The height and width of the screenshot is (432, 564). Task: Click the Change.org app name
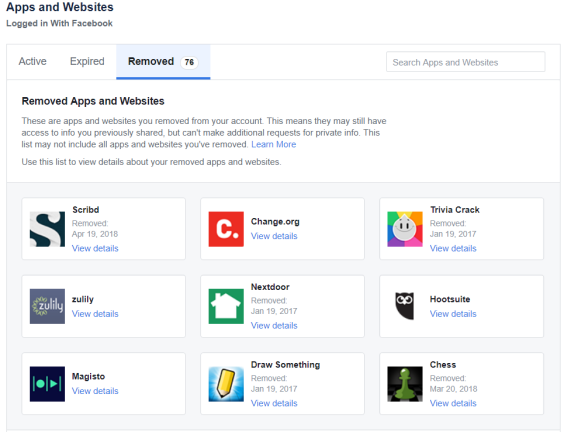click(275, 222)
